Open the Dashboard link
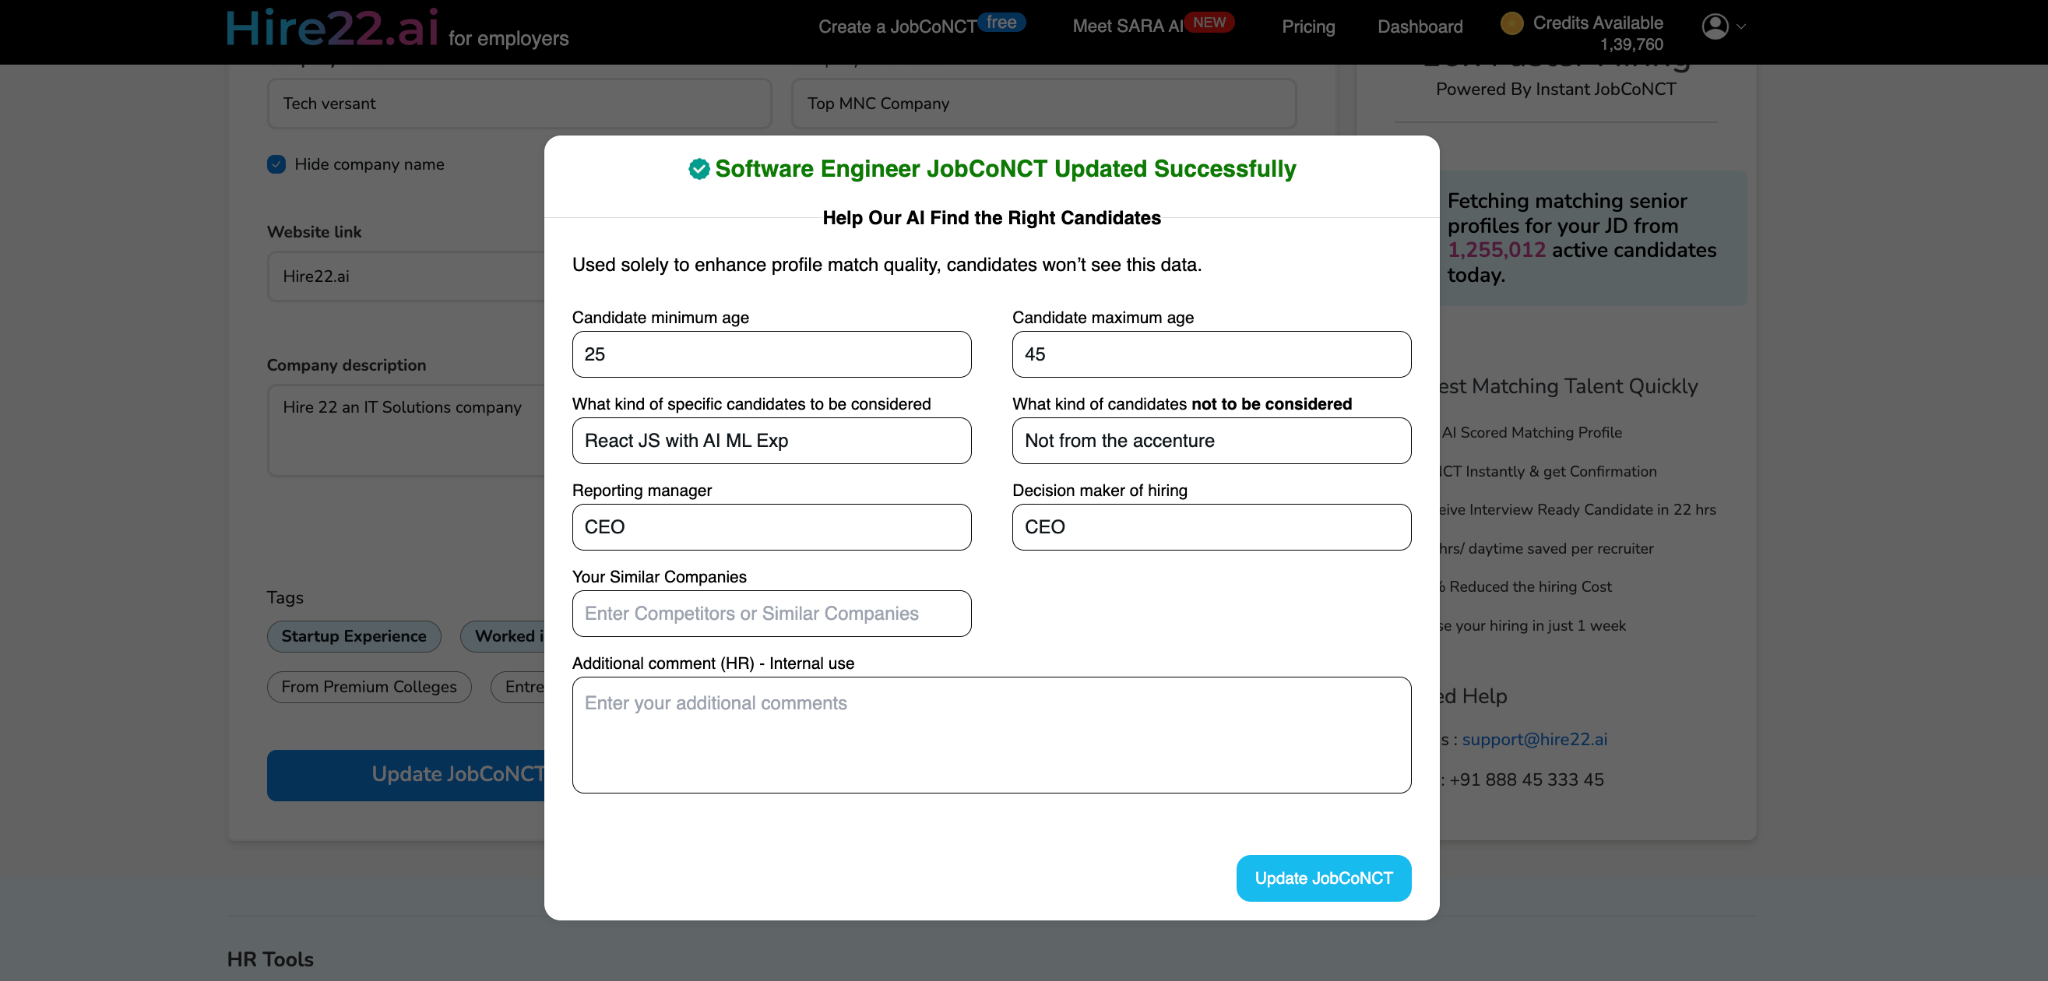Image resolution: width=2048 pixels, height=981 pixels. 1419,27
